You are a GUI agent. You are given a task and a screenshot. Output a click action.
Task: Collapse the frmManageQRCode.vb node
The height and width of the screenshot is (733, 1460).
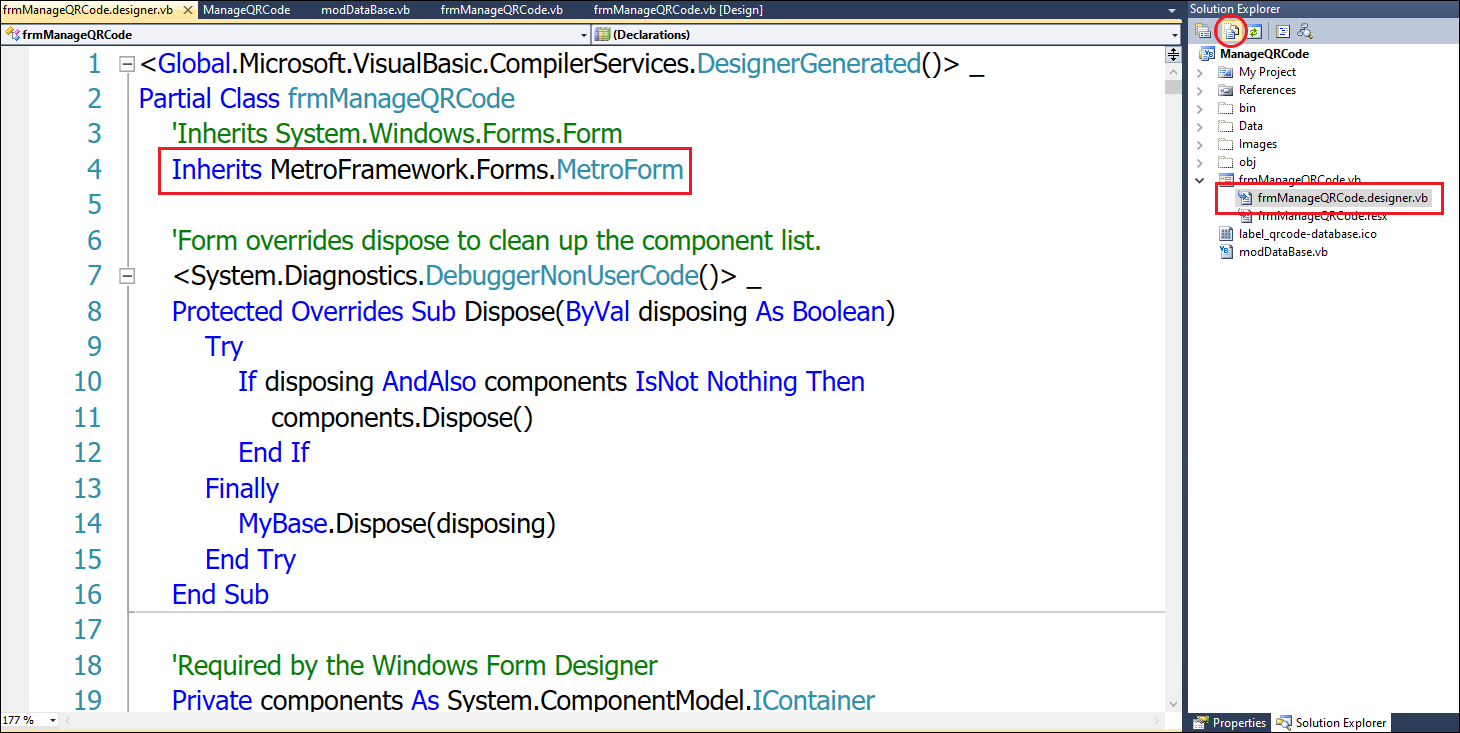(1200, 180)
